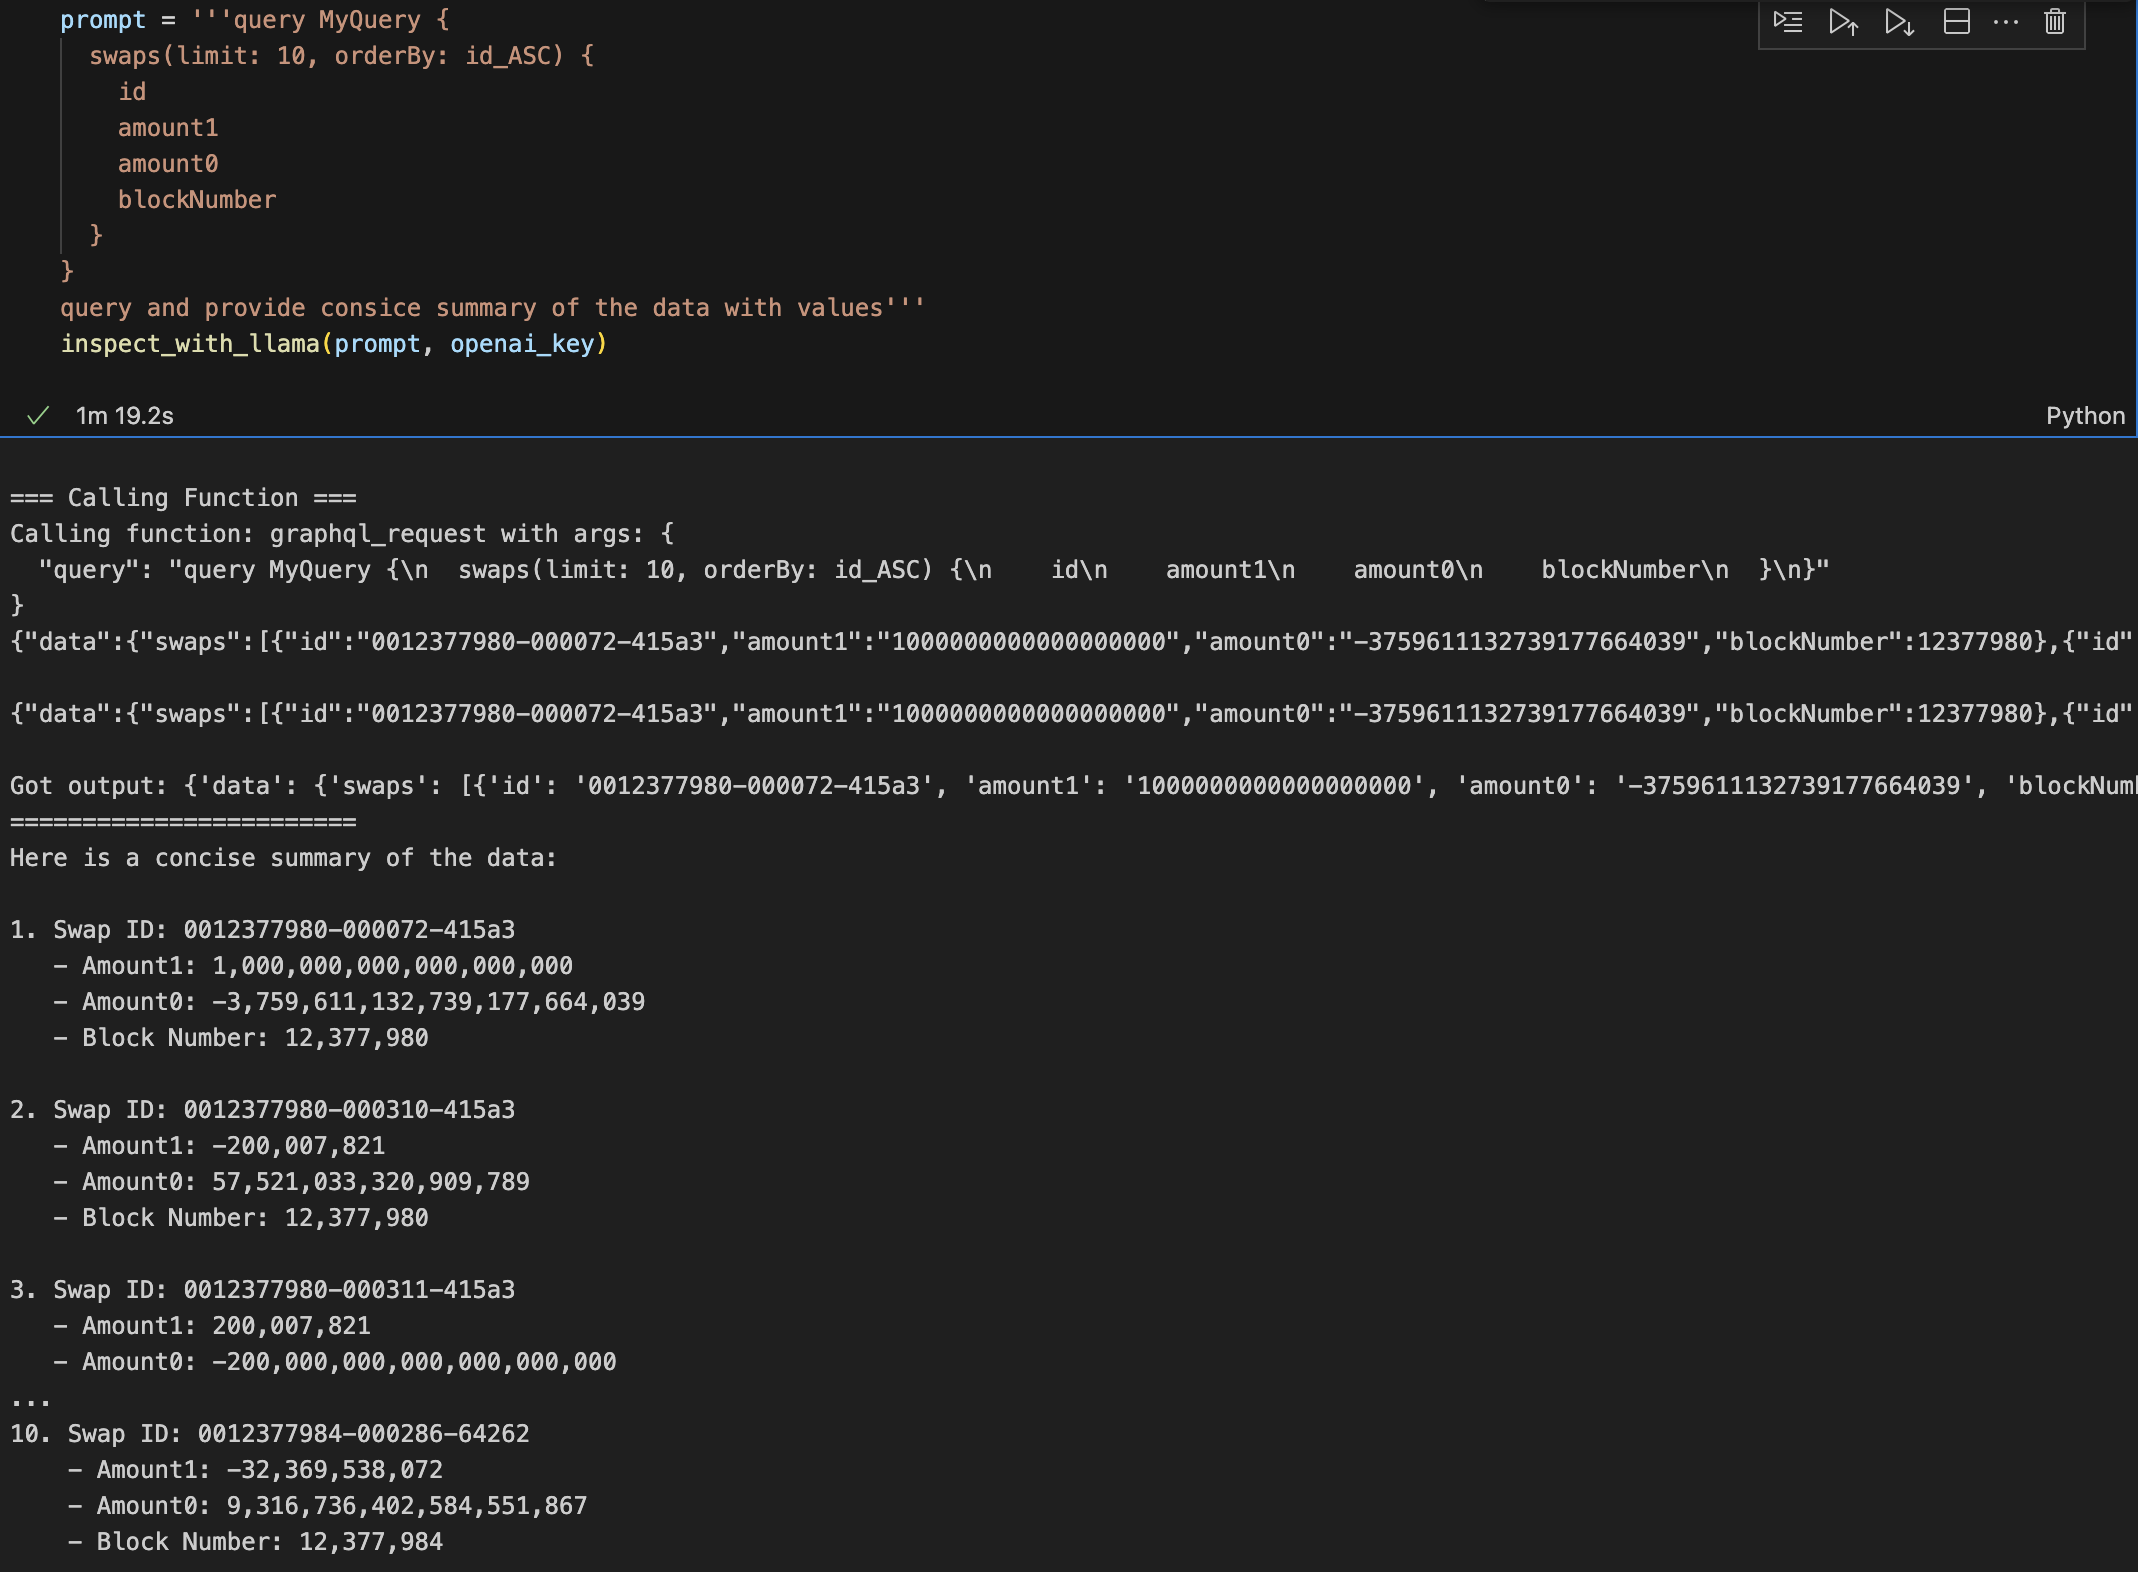Place cursor on inspect_with_llama function call
This screenshot has height=1572, width=2138.
[190, 344]
